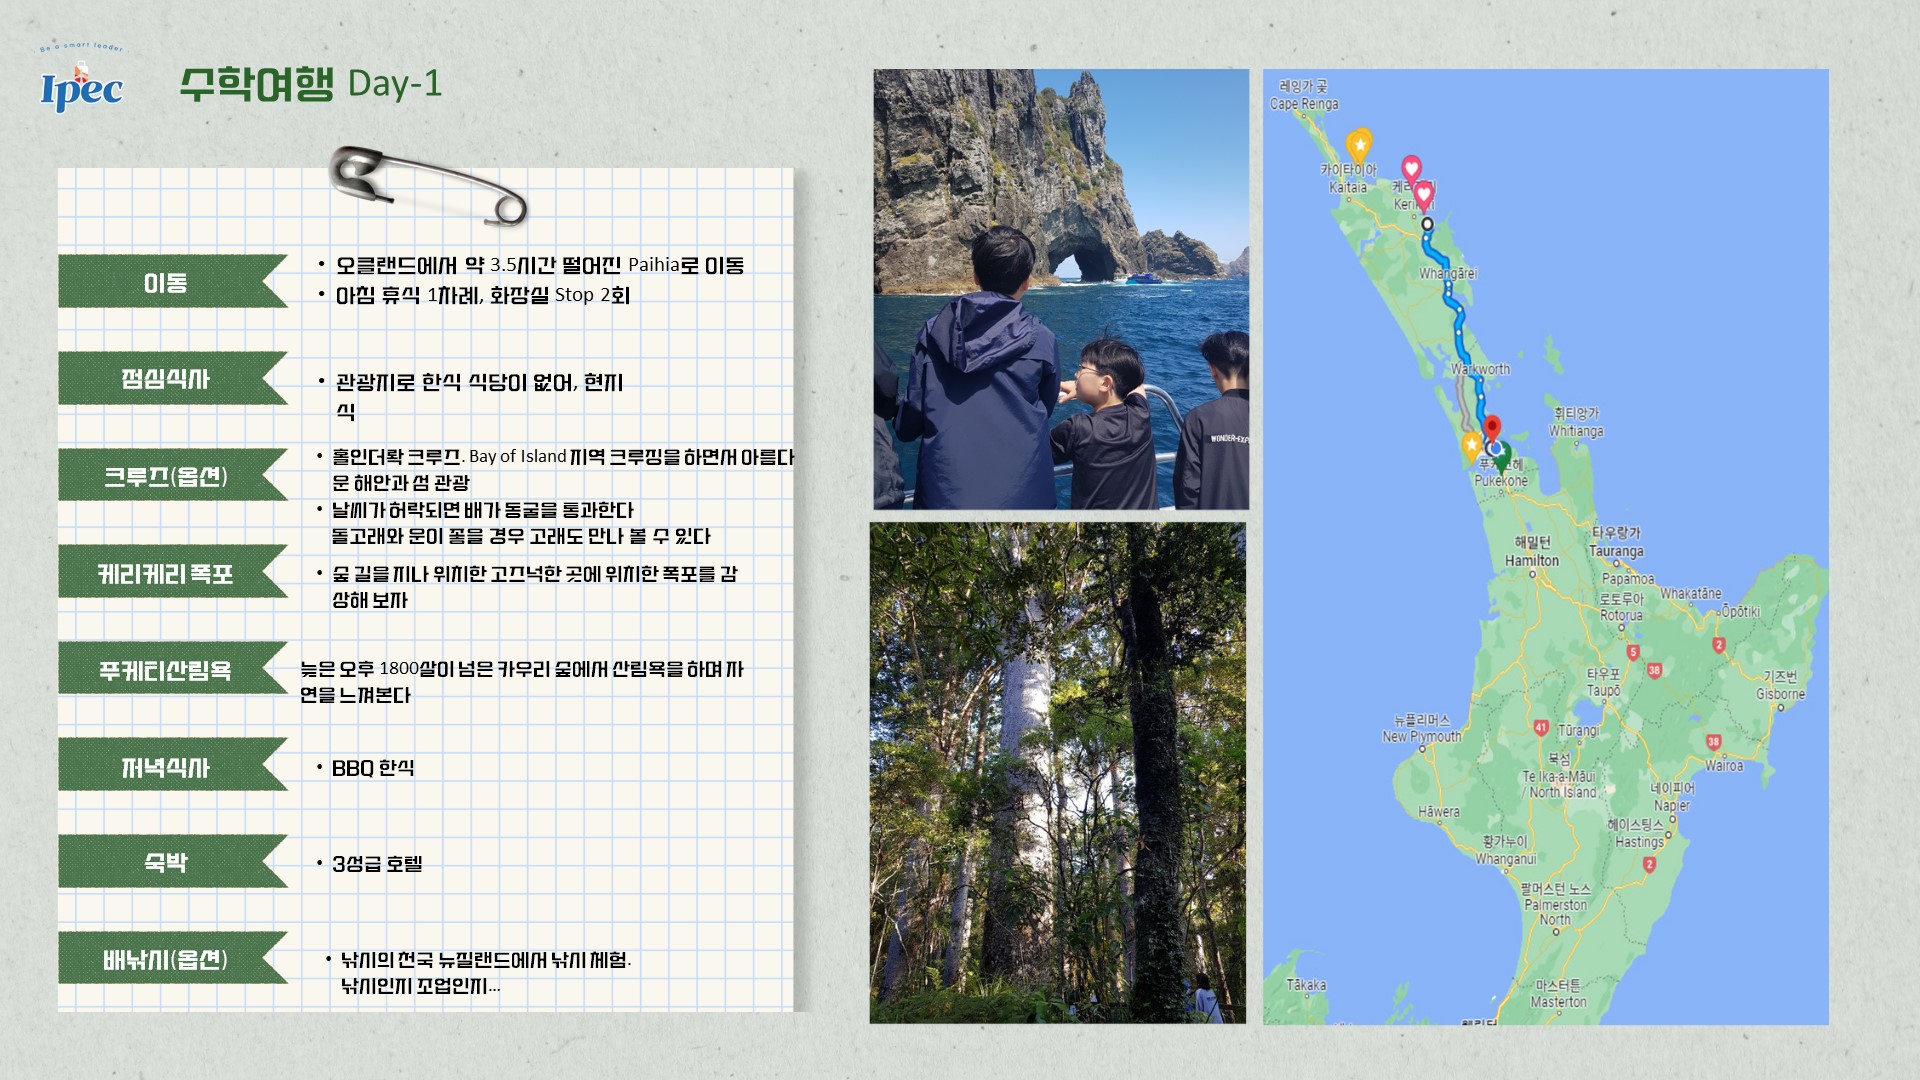Screen dimensions: 1920x1080
Task: Click the 3성급 호텔 bullet text
Action: coord(377,864)
